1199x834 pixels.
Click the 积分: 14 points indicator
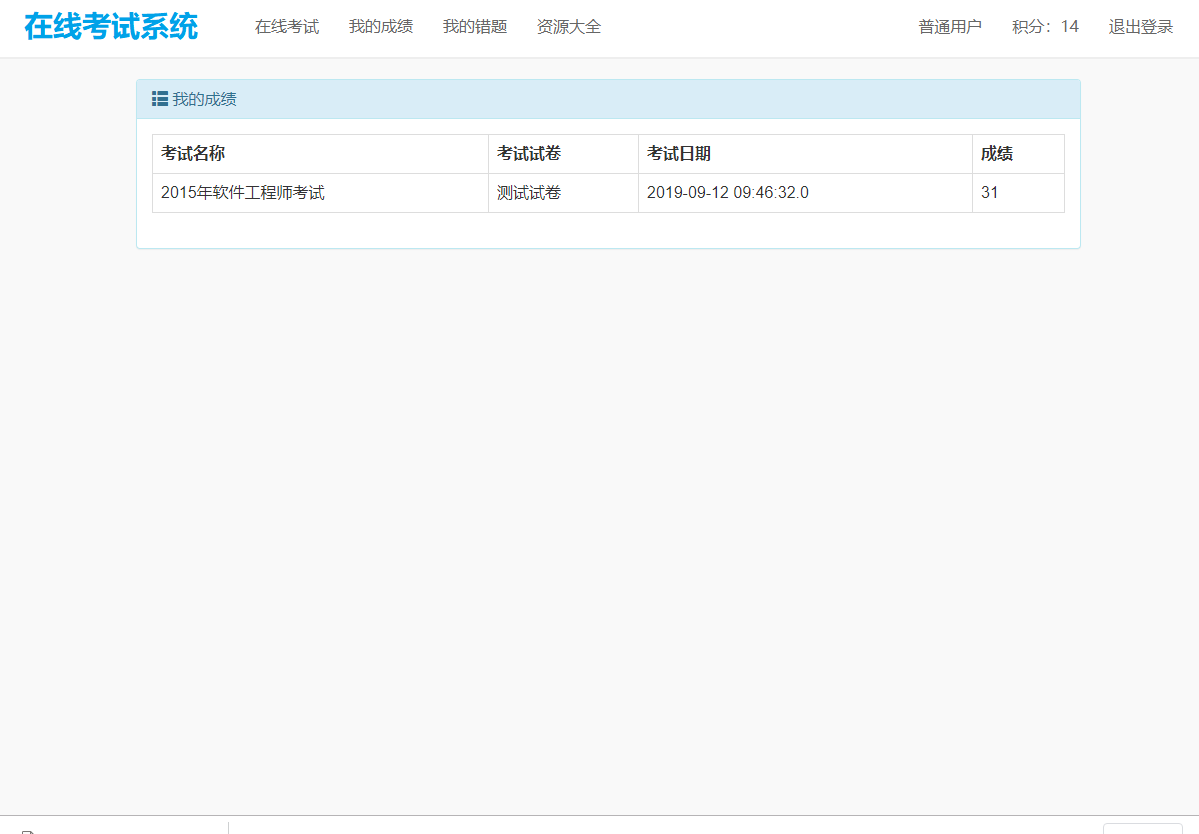pyautogui.click(x=1045, y=27)
